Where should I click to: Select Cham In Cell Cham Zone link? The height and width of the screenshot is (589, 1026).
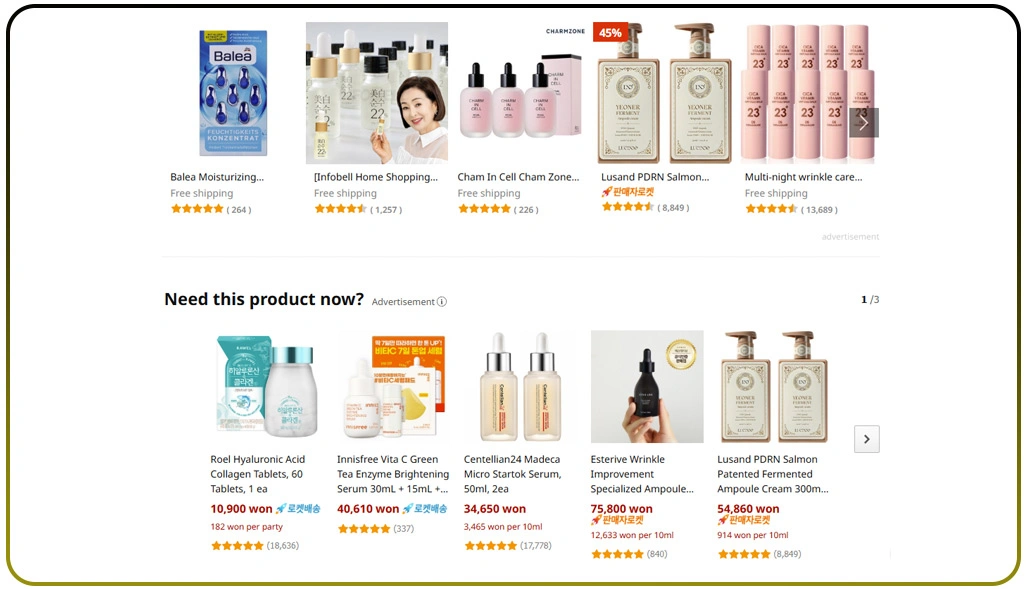pos(518,177)
